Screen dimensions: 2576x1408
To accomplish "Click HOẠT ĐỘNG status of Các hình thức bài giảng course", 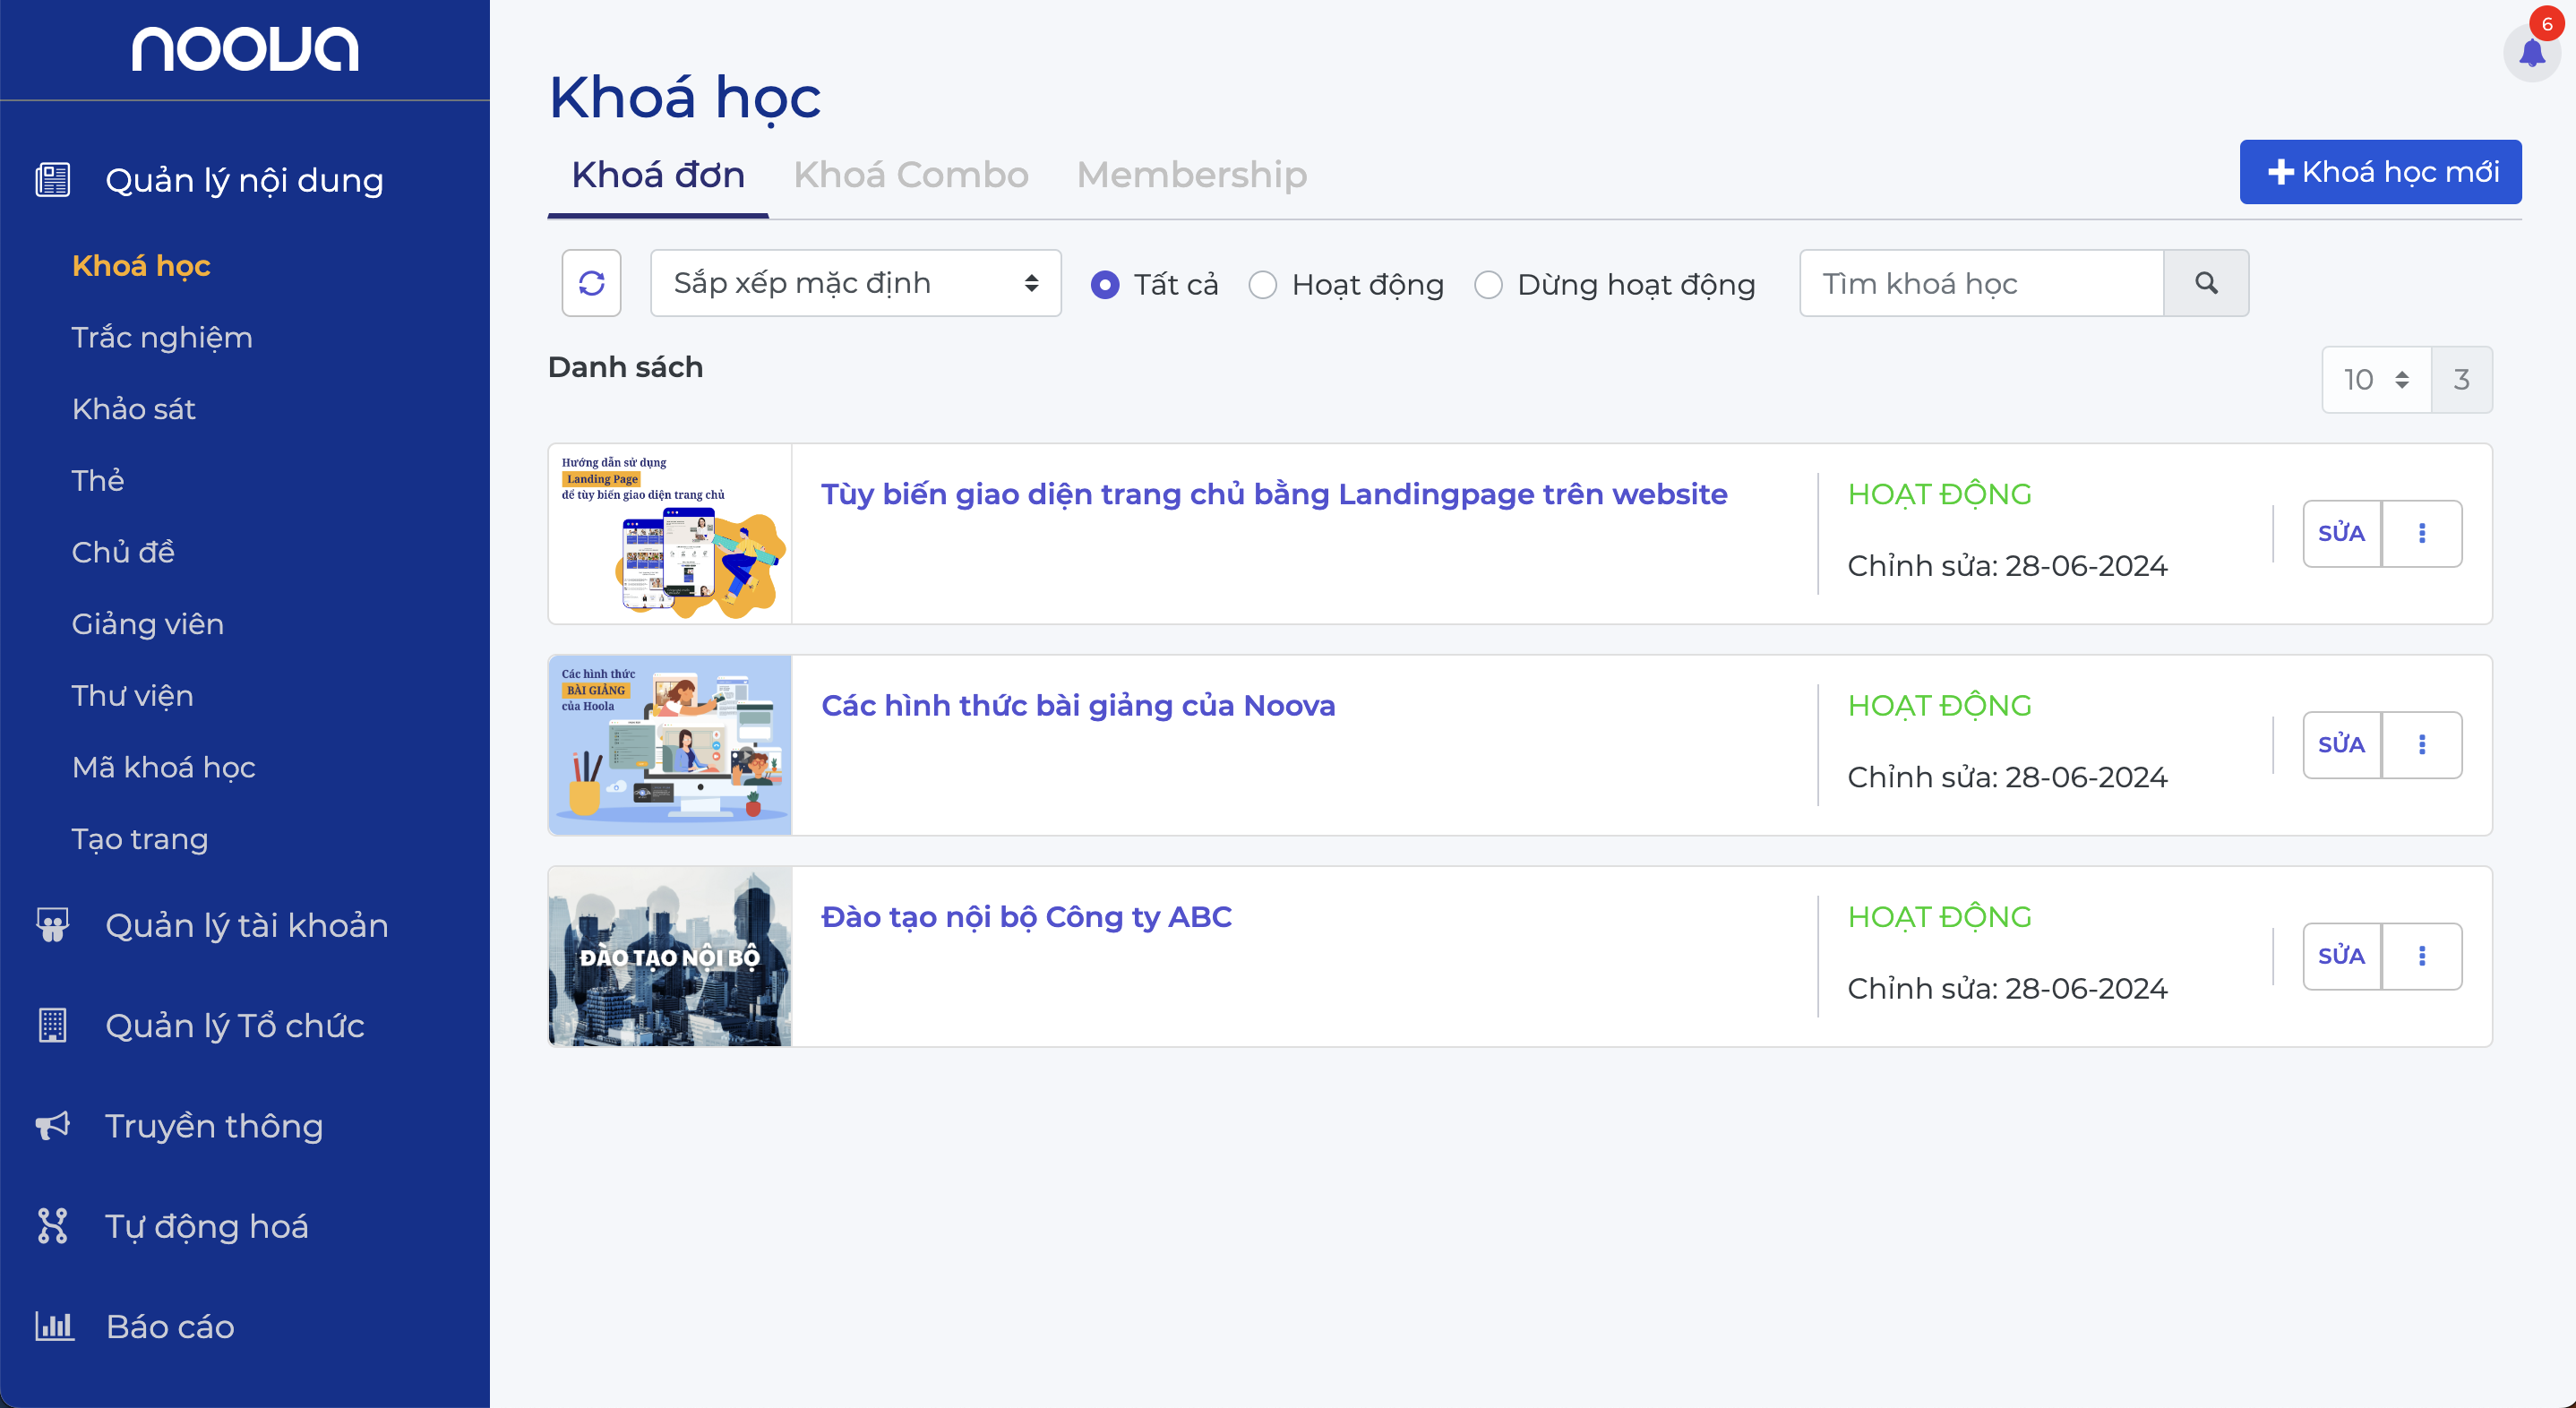I will tap(1939, 705).
